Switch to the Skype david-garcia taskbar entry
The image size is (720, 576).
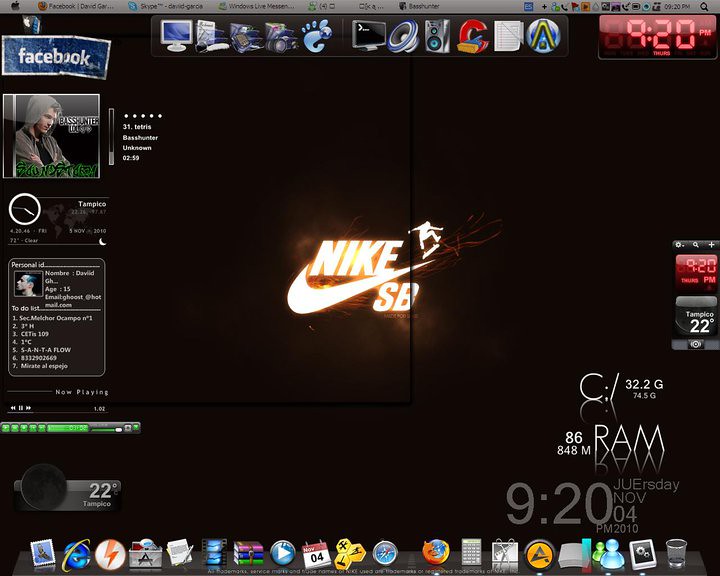(x=165, y=6)
